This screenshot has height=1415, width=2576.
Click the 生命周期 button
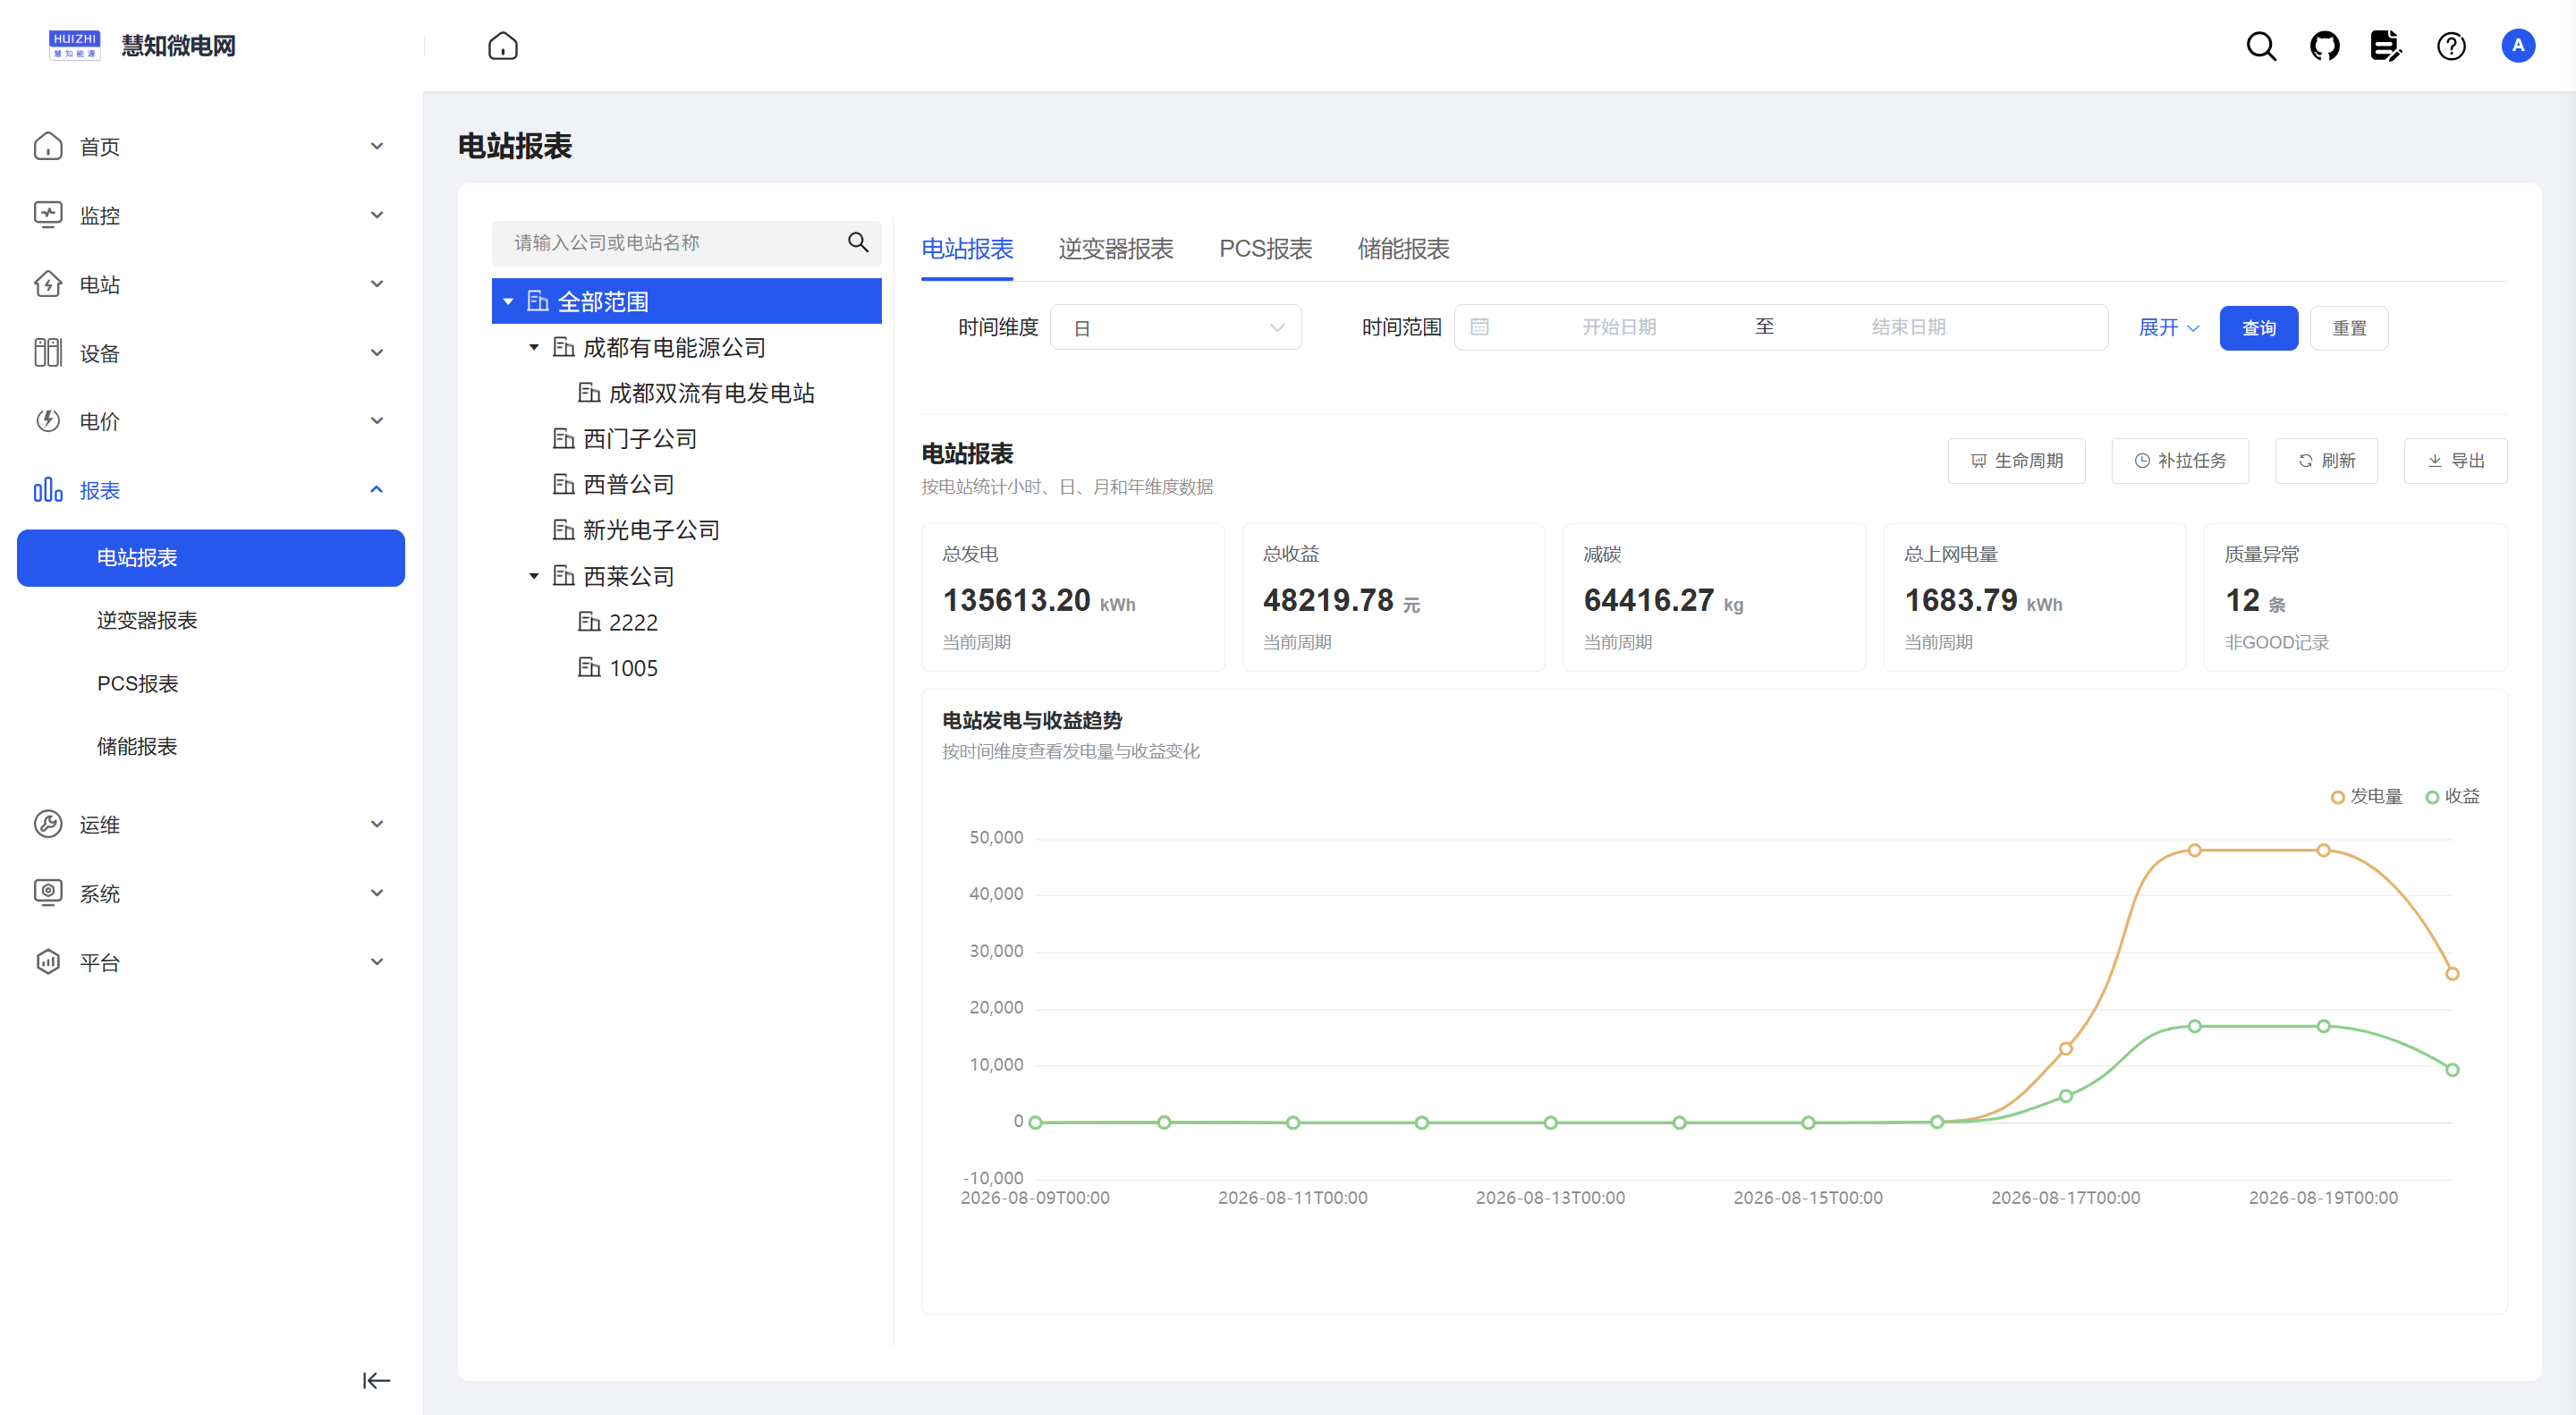coord(2016,461)
